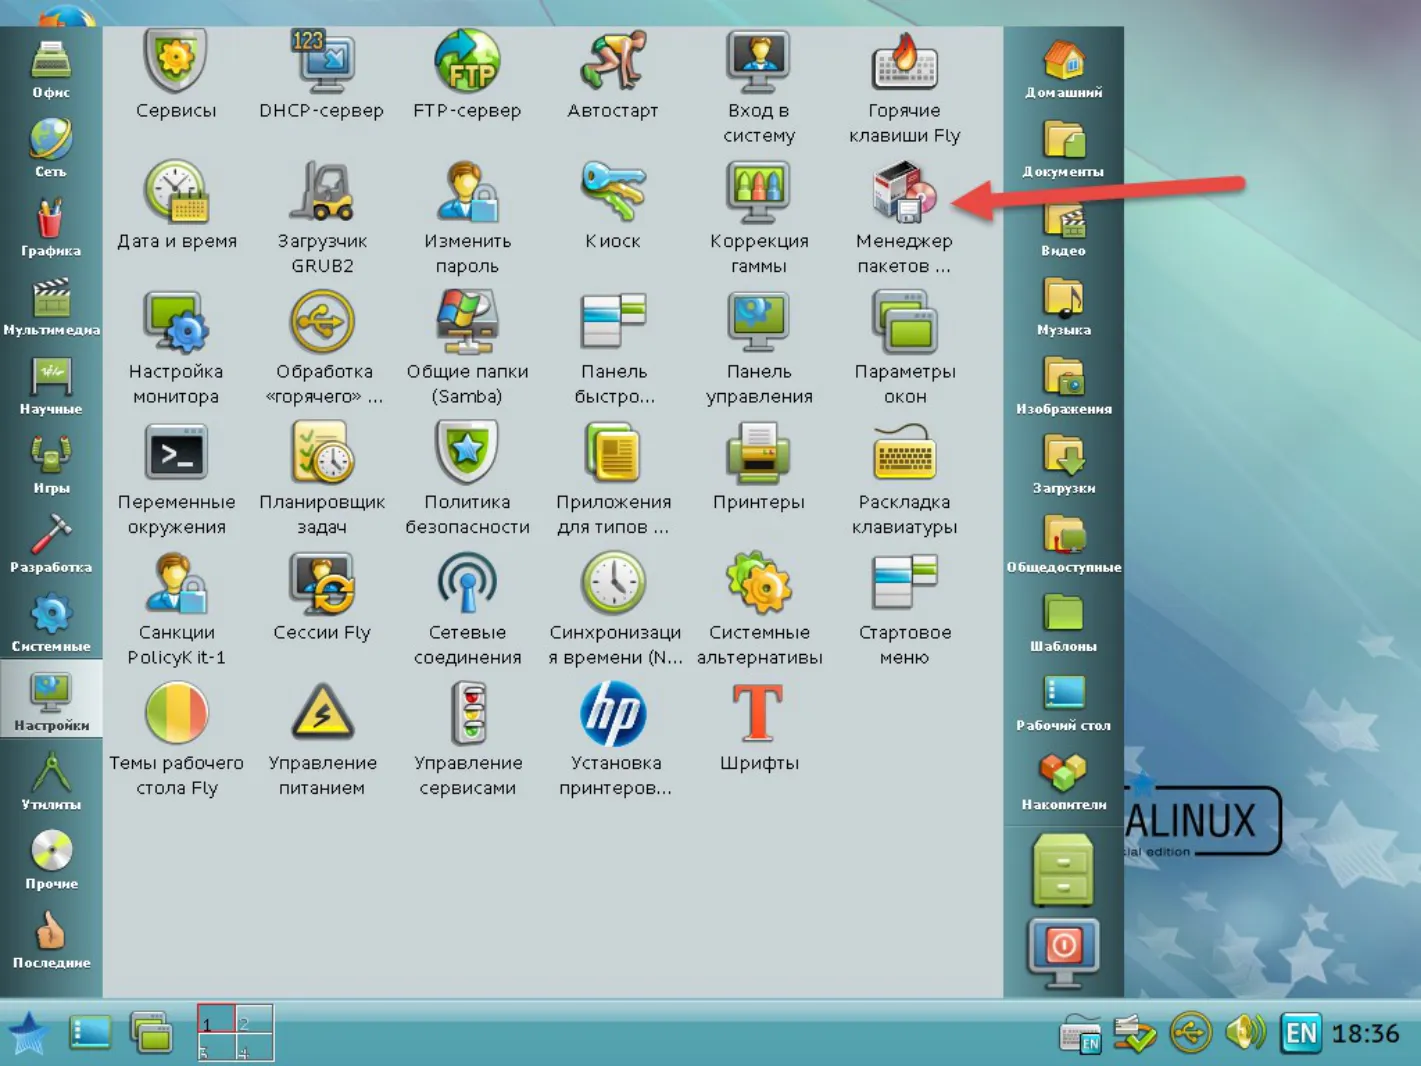Select the Сеть category
Image resolution: width=1421 pixels, height=1066 pixels.
[51, 149]
